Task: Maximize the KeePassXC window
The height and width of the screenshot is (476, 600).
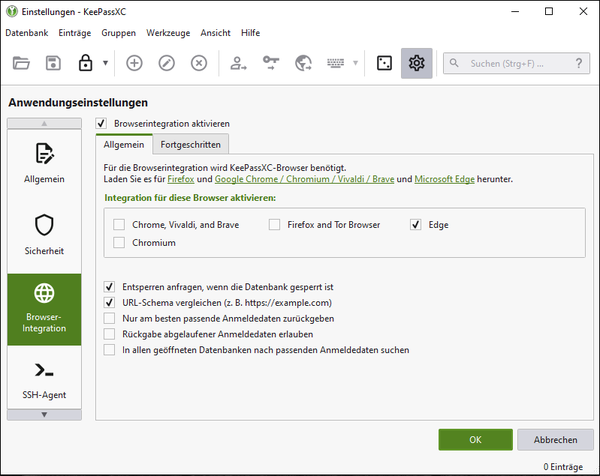Action: (549, 11)
